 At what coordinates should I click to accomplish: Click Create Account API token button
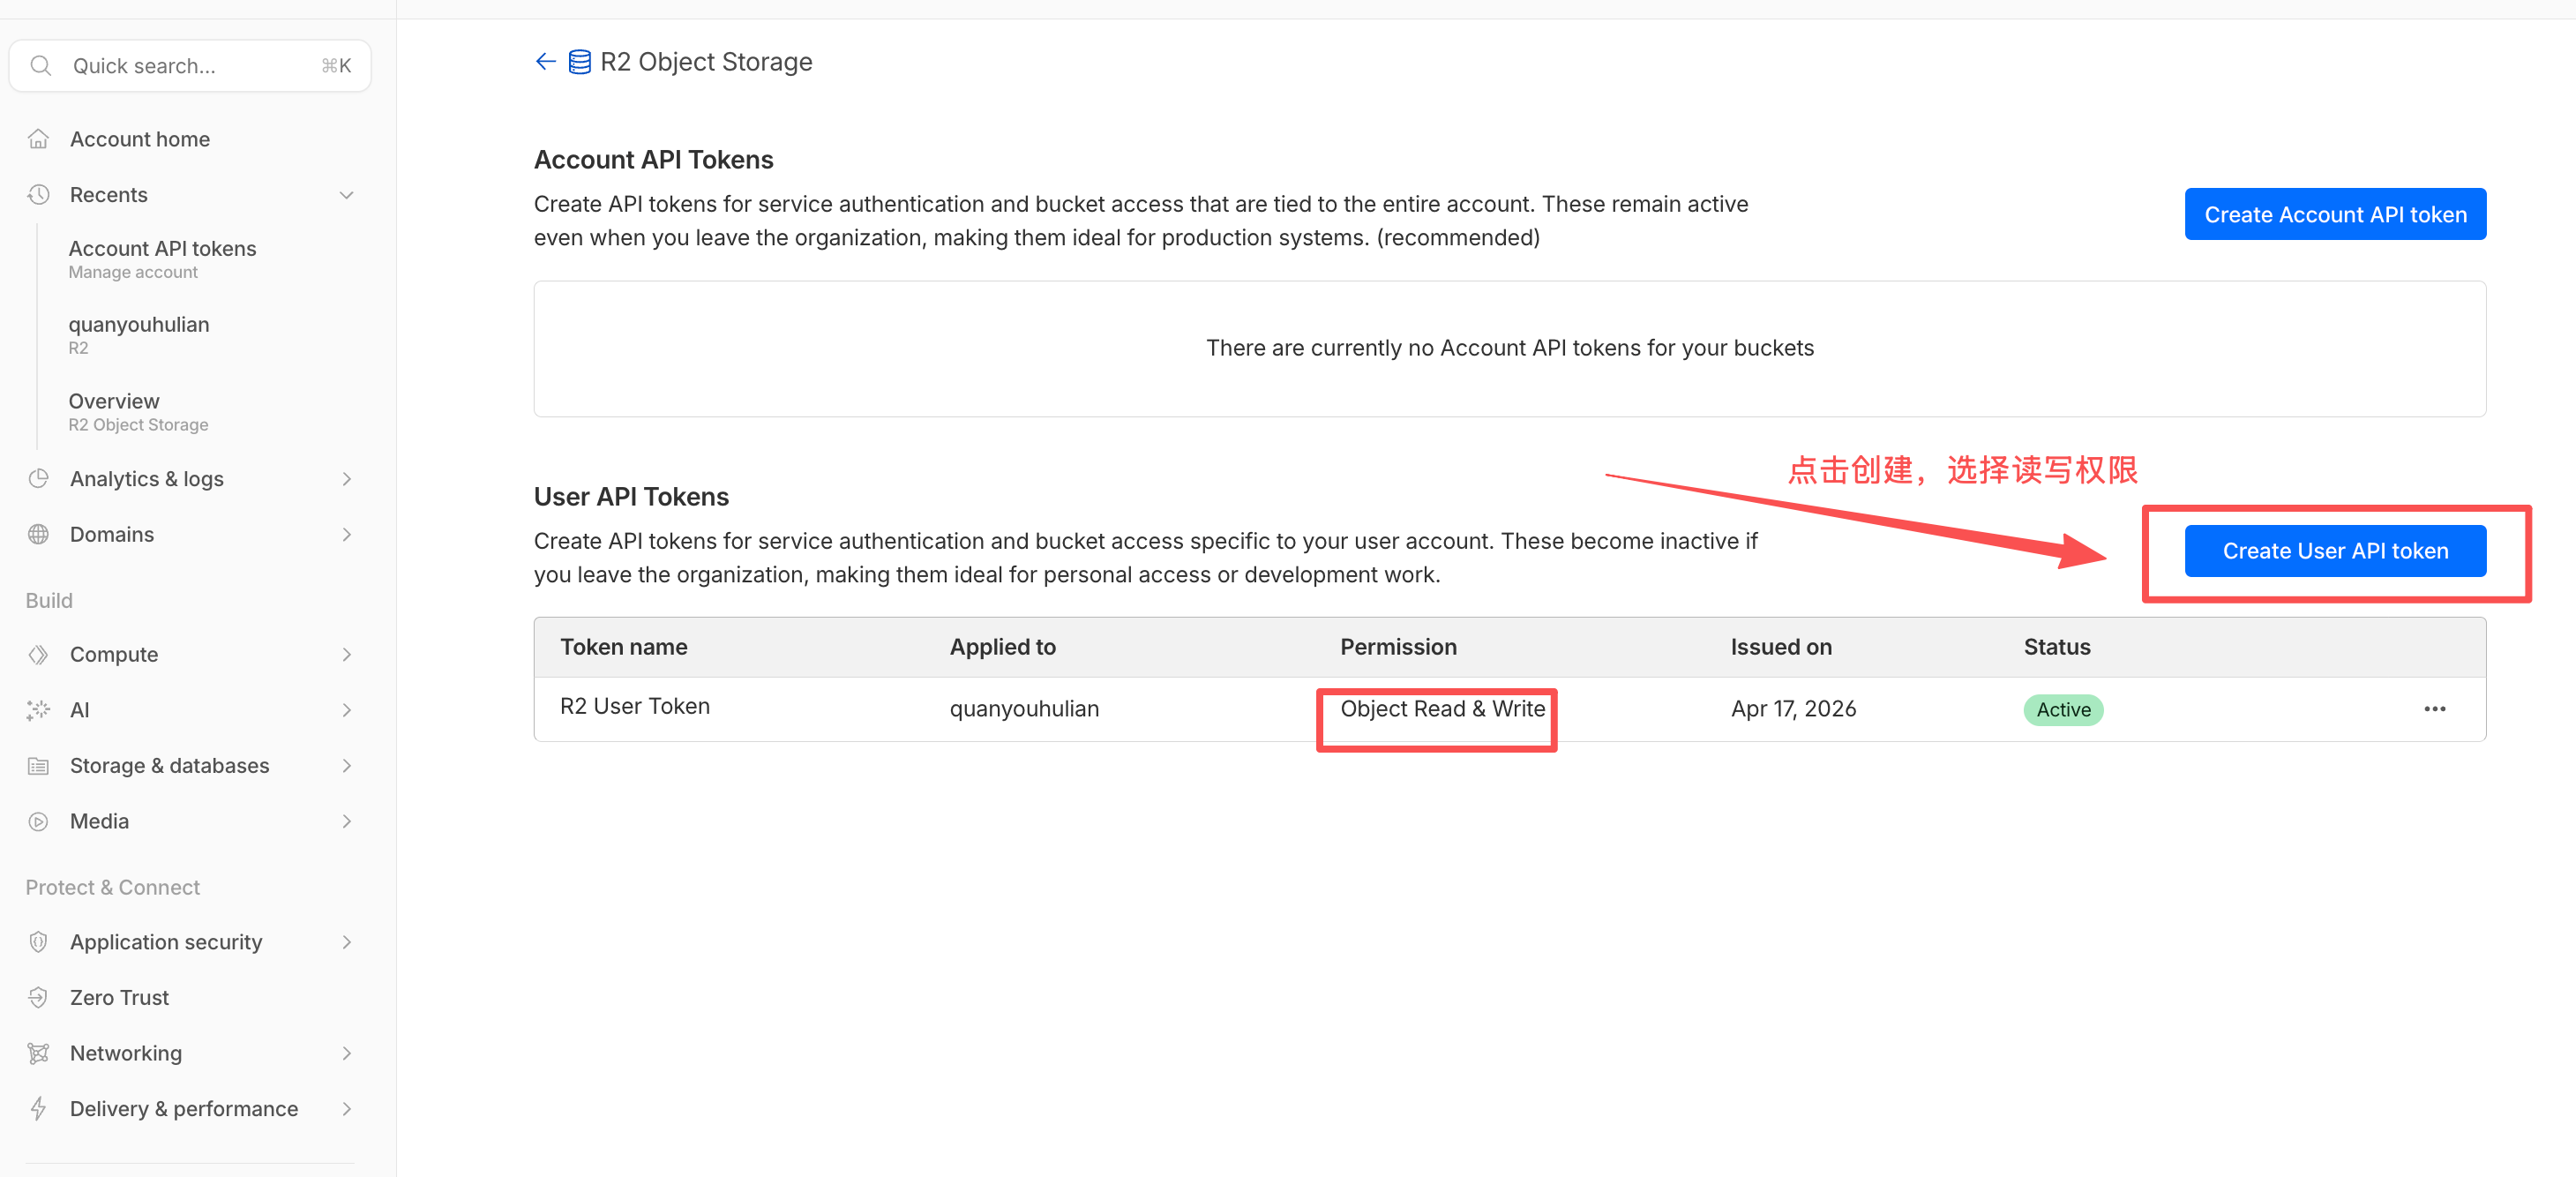click(2335, 214)
